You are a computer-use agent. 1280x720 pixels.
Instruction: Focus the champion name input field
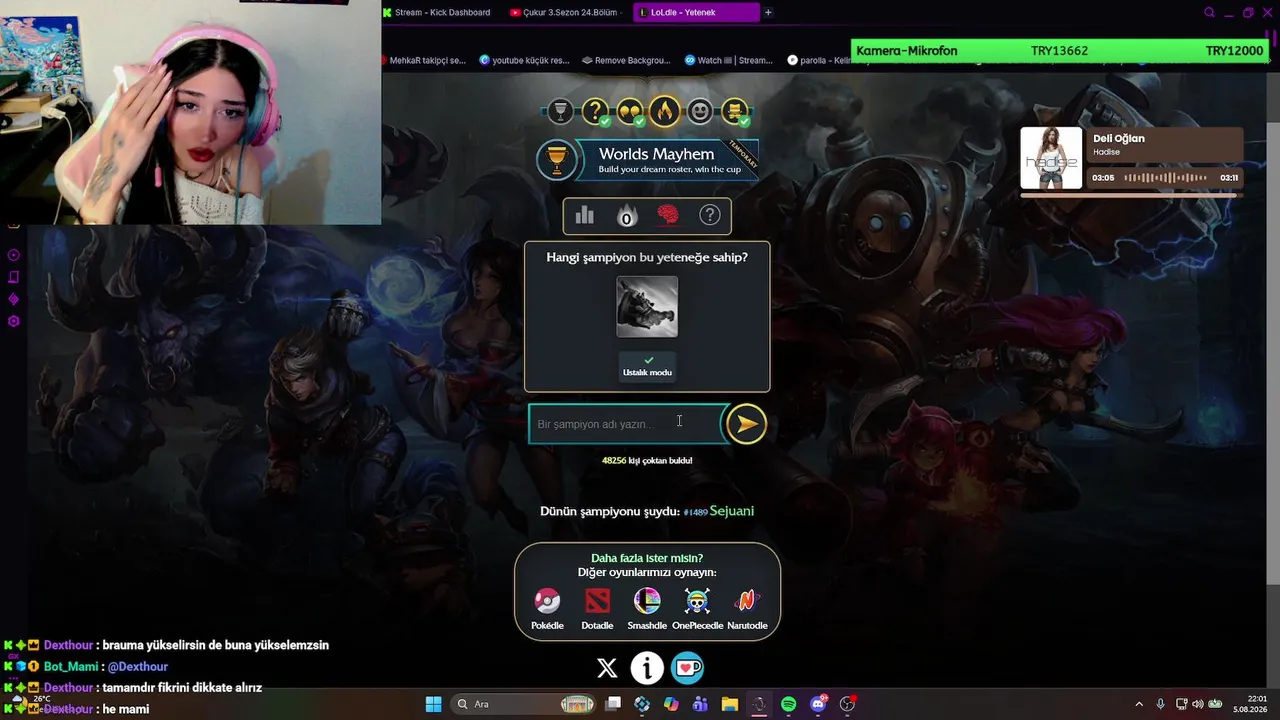point(627,424)
